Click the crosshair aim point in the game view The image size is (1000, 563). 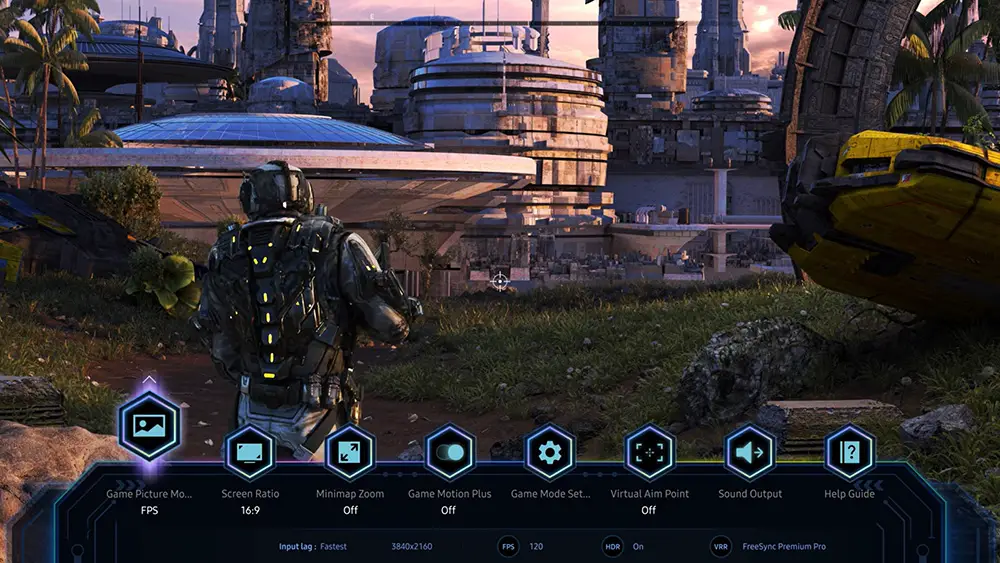500,281
